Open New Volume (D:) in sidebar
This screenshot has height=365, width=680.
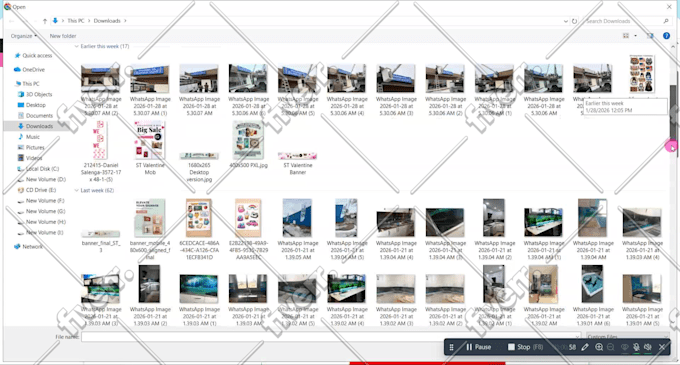click(x=42, y=179)
